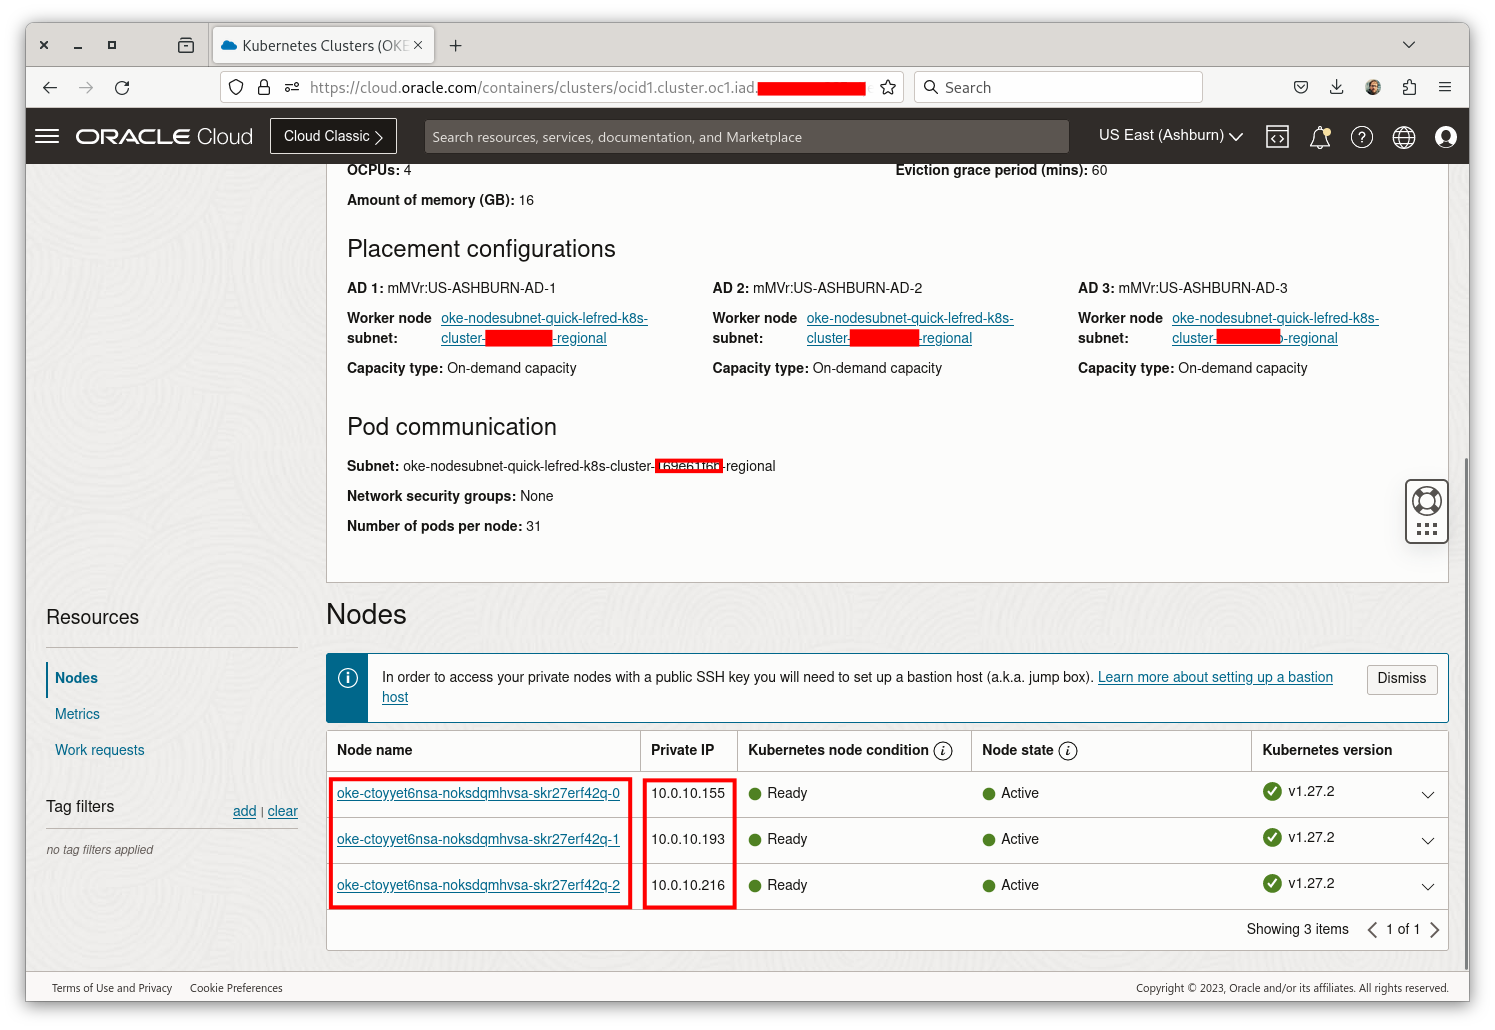The width and height of the screenshot is (1495, 1030).
Task: Click private IP 10.0.10.193
Action: pyautogui.click(x=688, y=839)
